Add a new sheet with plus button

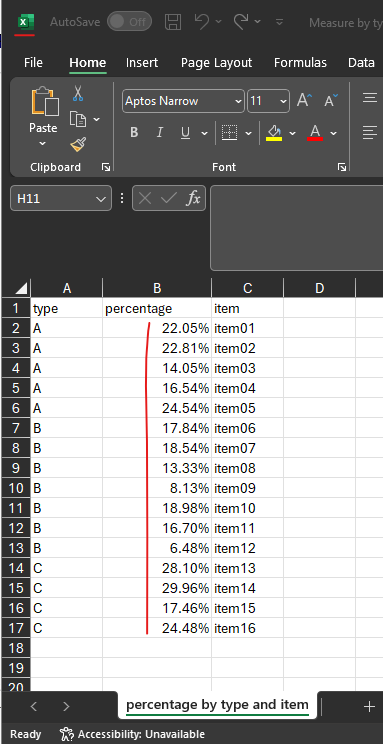click(369, 707)
